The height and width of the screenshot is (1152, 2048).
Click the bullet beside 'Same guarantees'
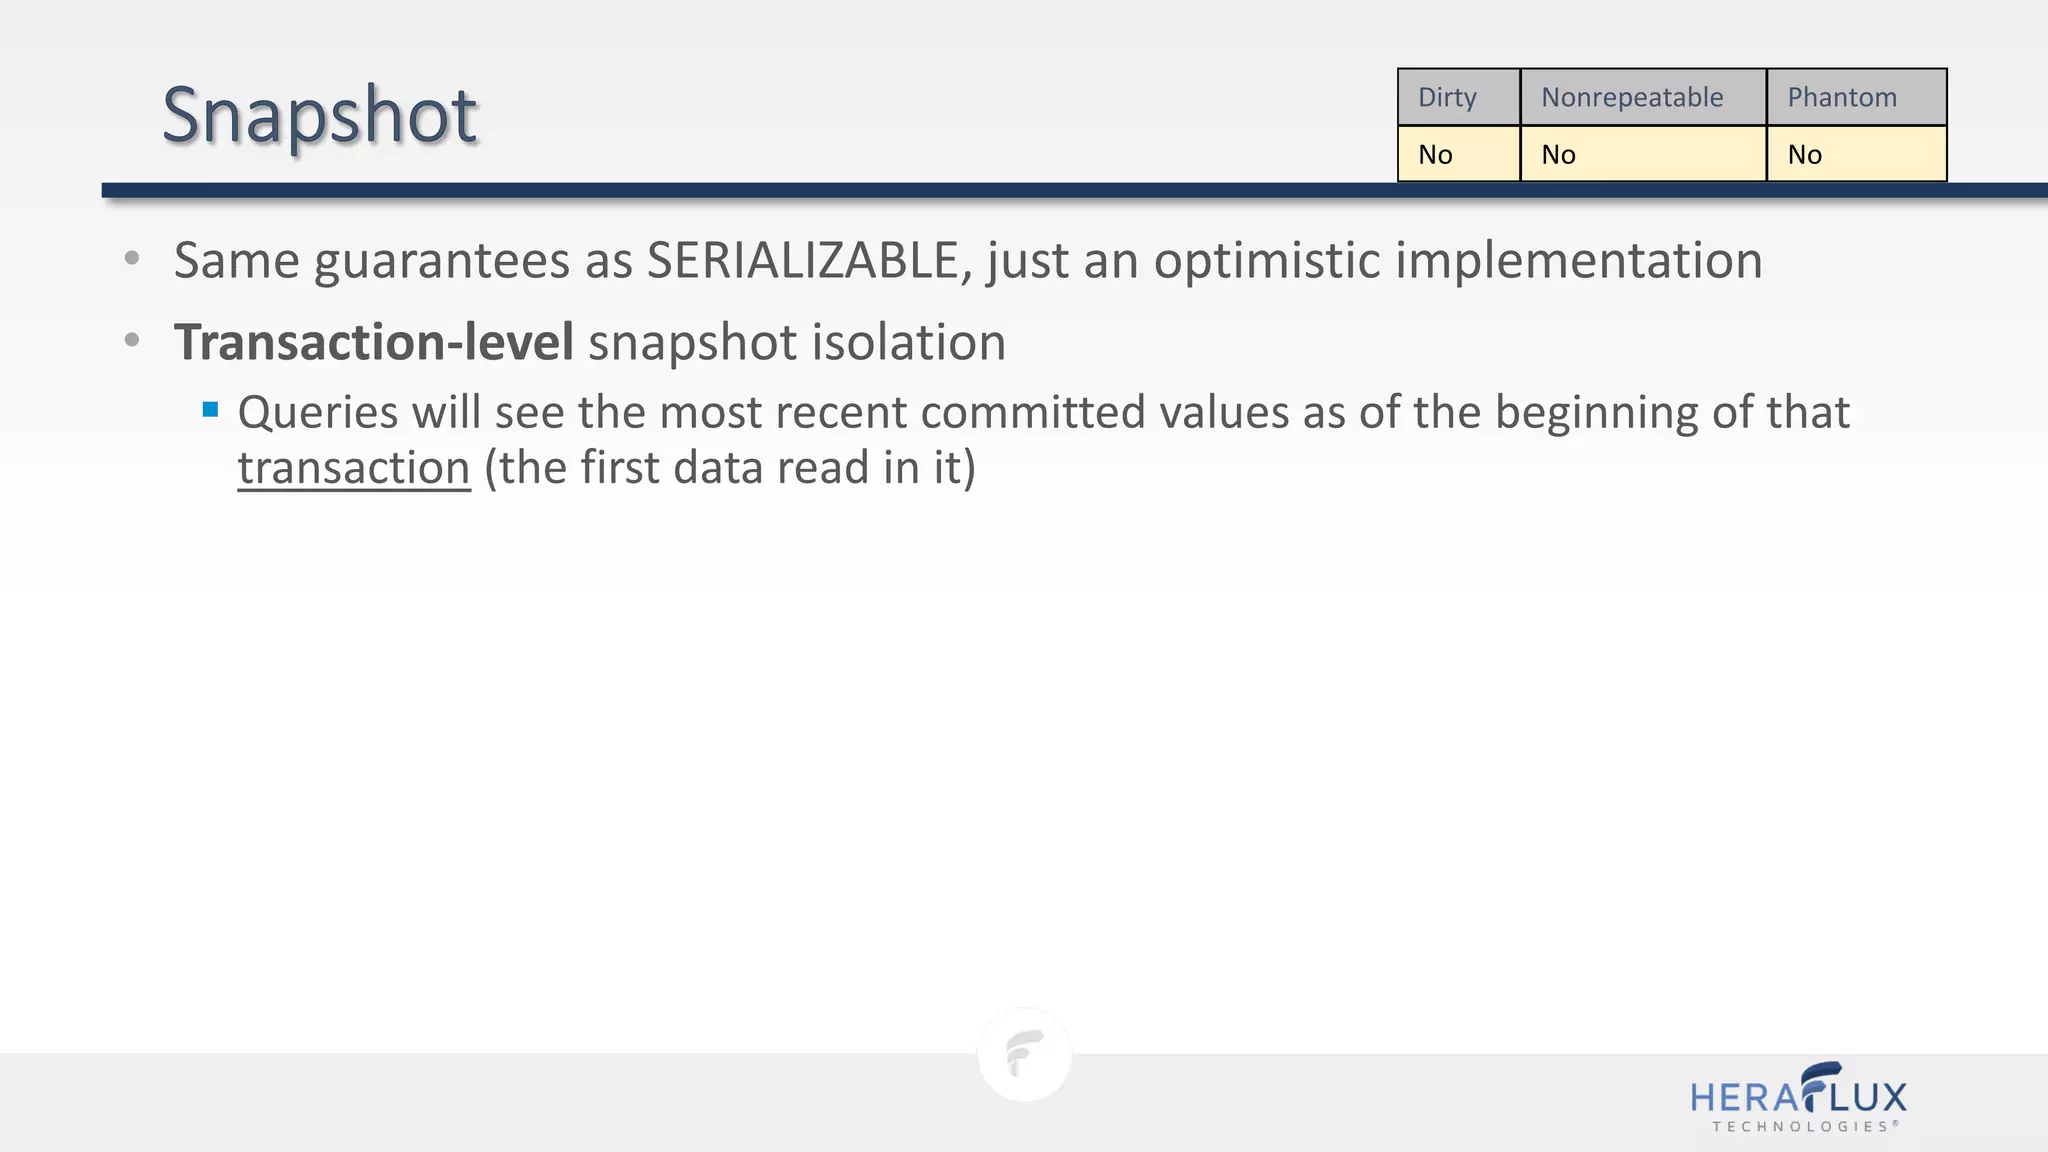pyautogui.click(x=132, y=259)
